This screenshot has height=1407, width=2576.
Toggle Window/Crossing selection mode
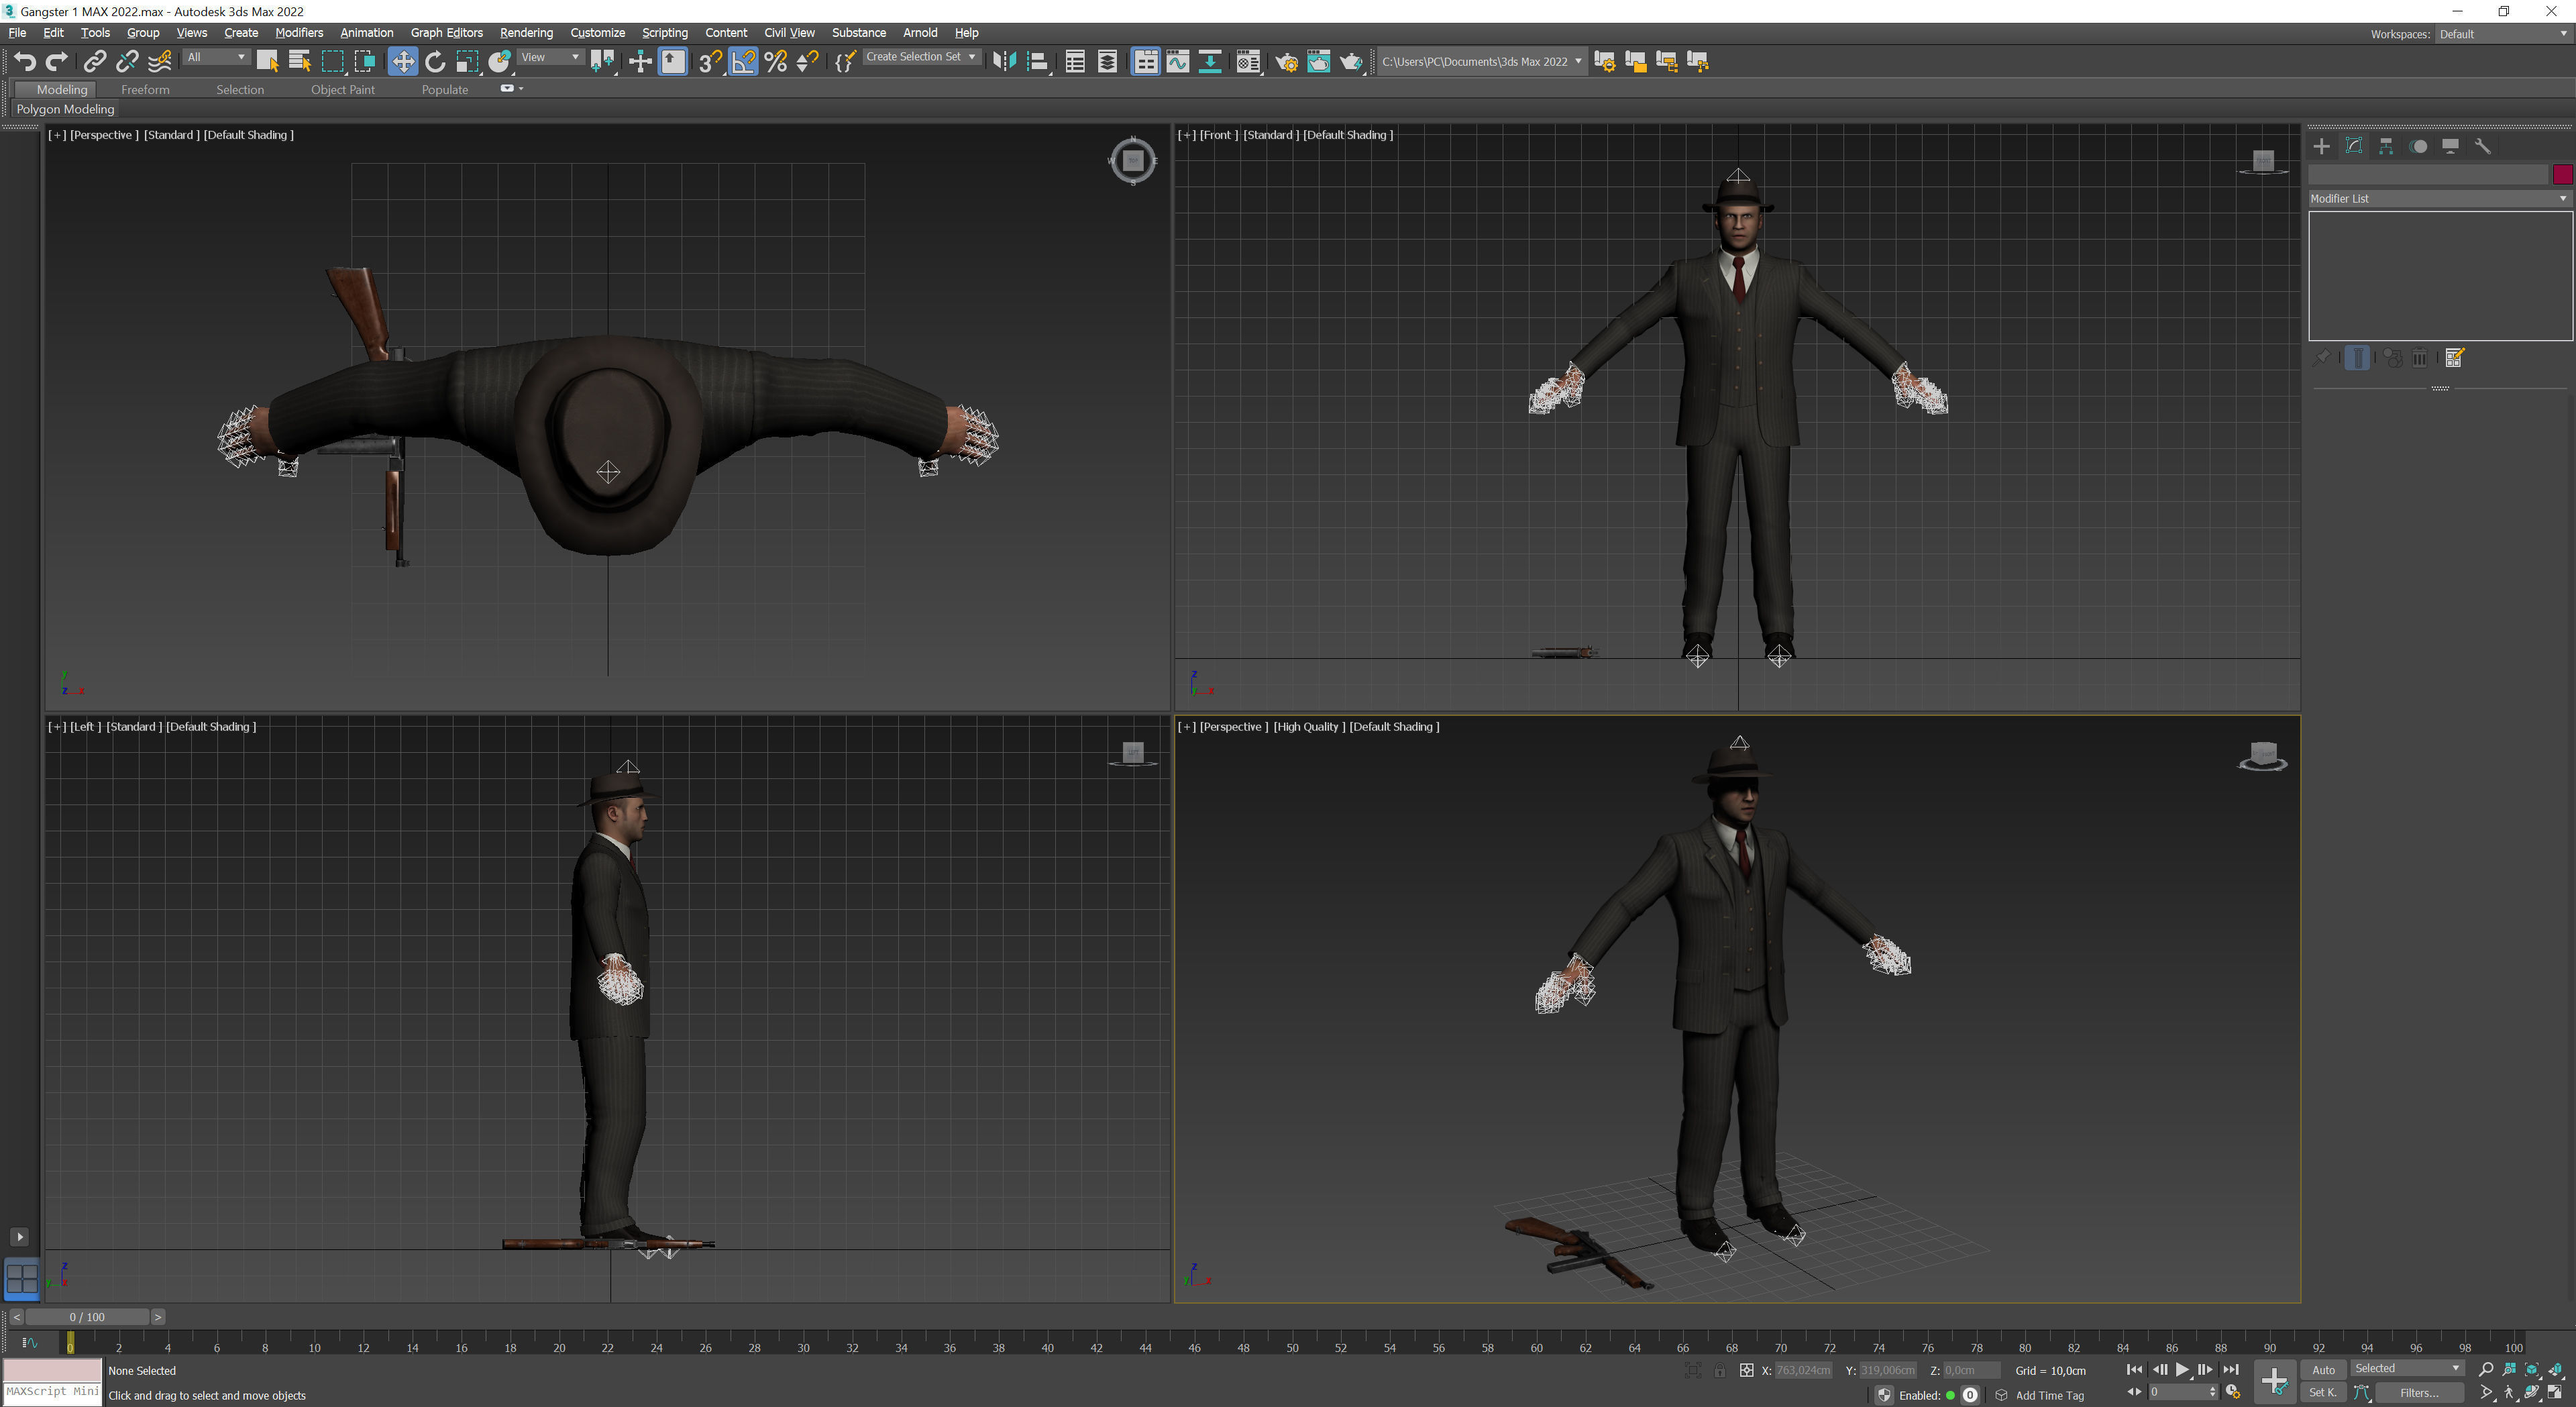[365, 62]
